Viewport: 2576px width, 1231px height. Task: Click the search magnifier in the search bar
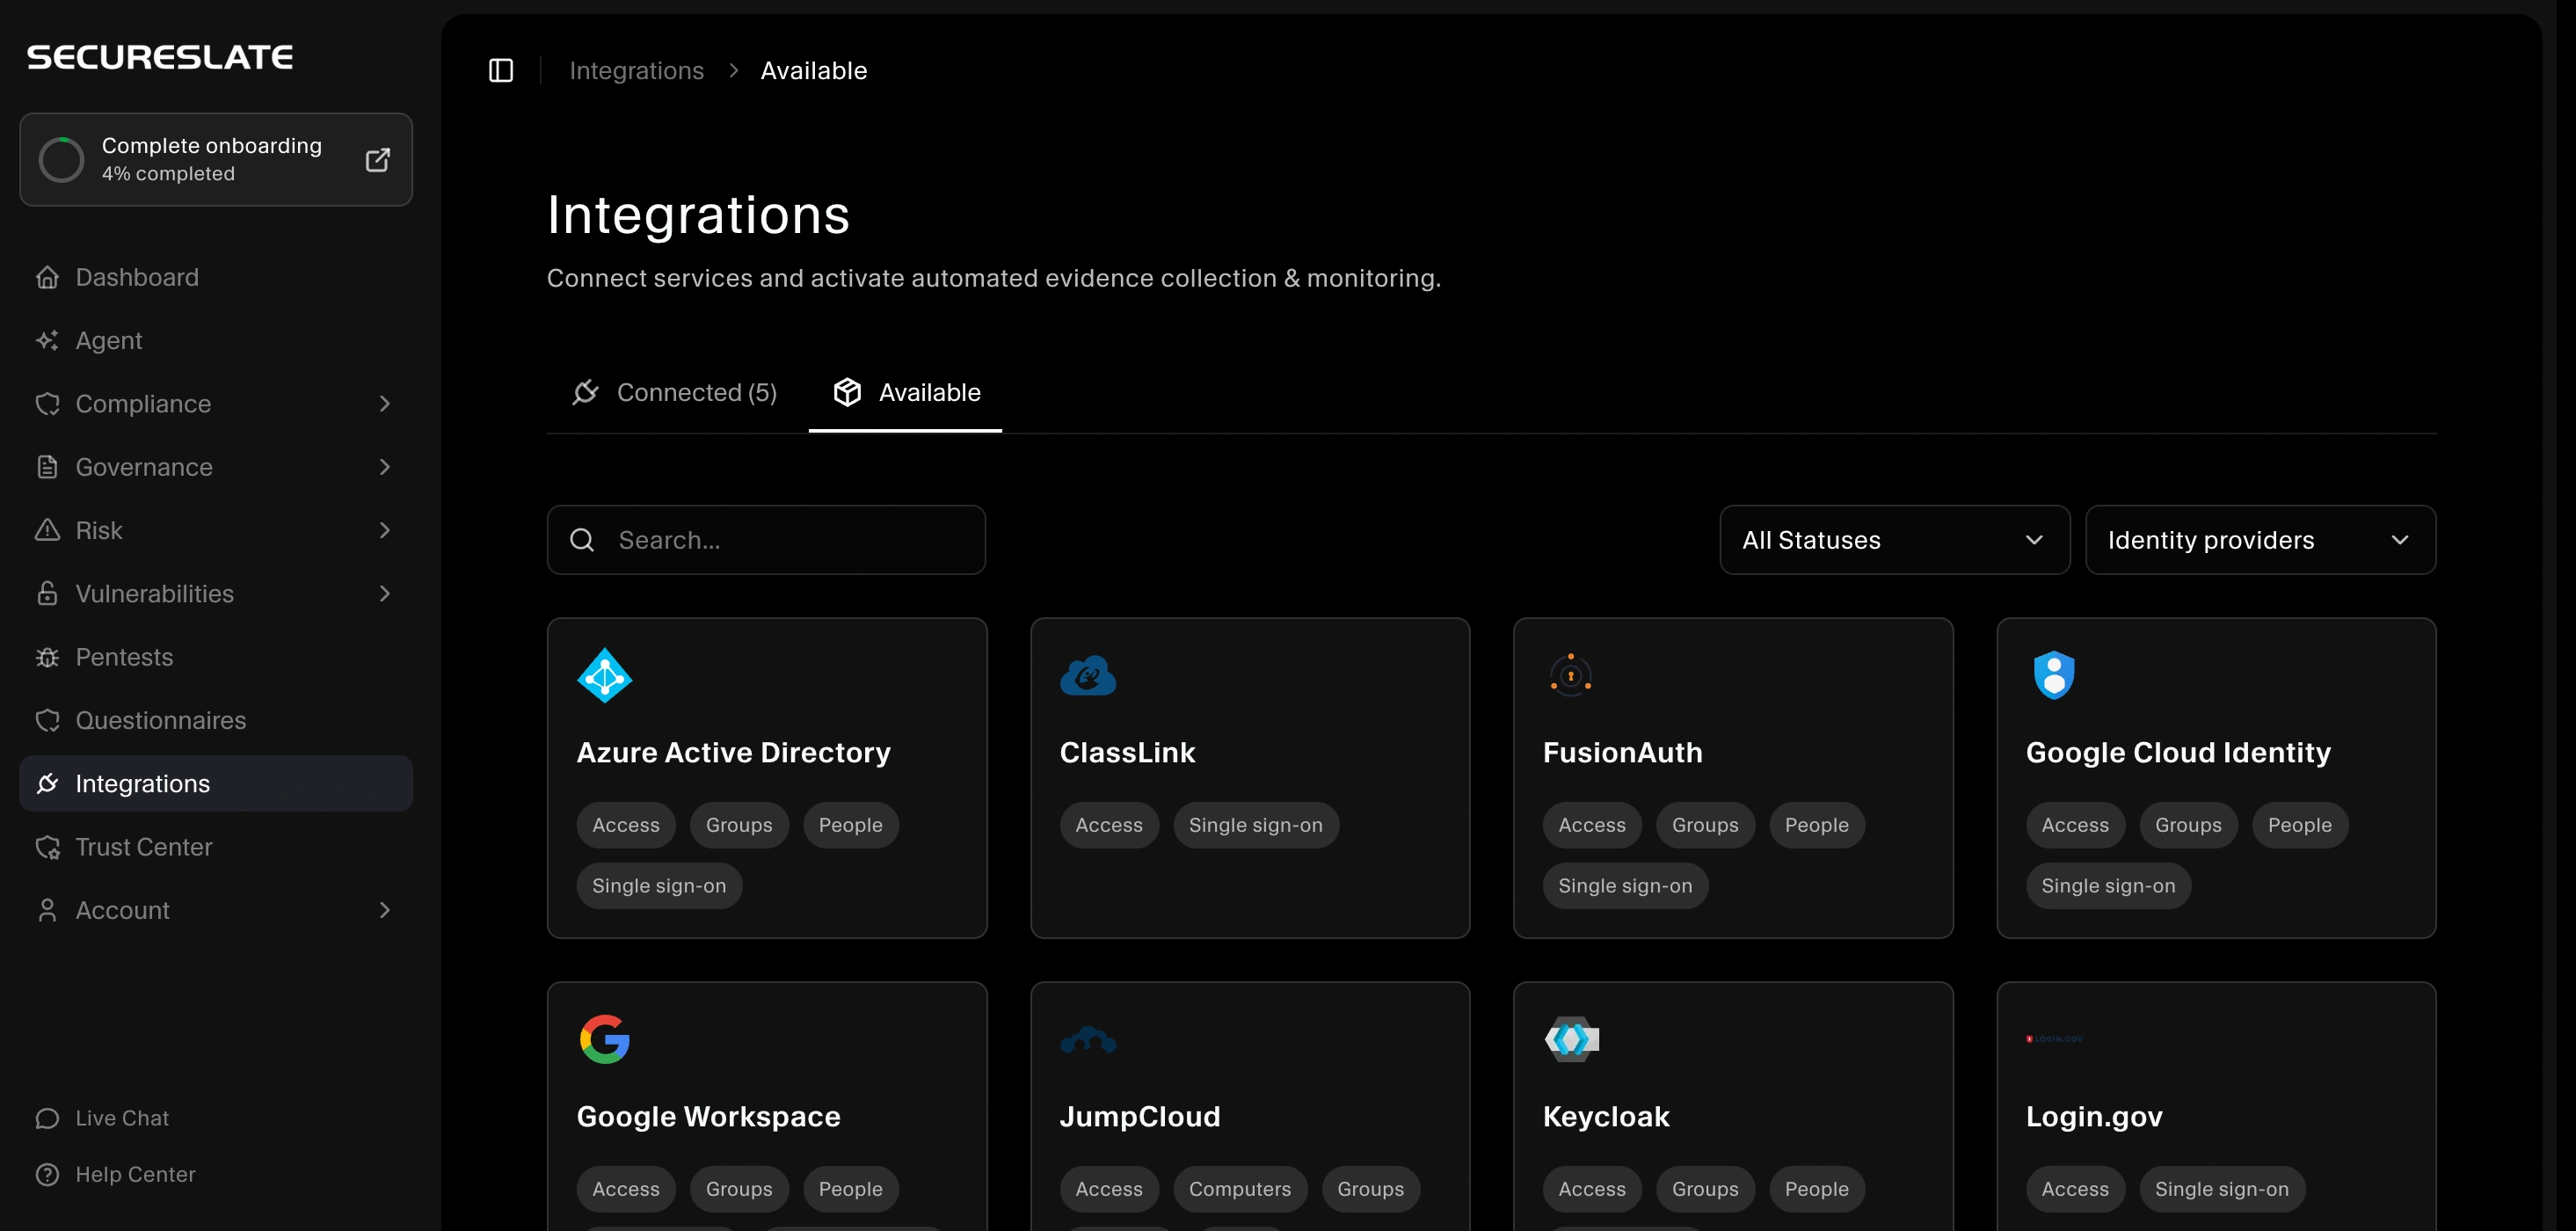(582, 539)
